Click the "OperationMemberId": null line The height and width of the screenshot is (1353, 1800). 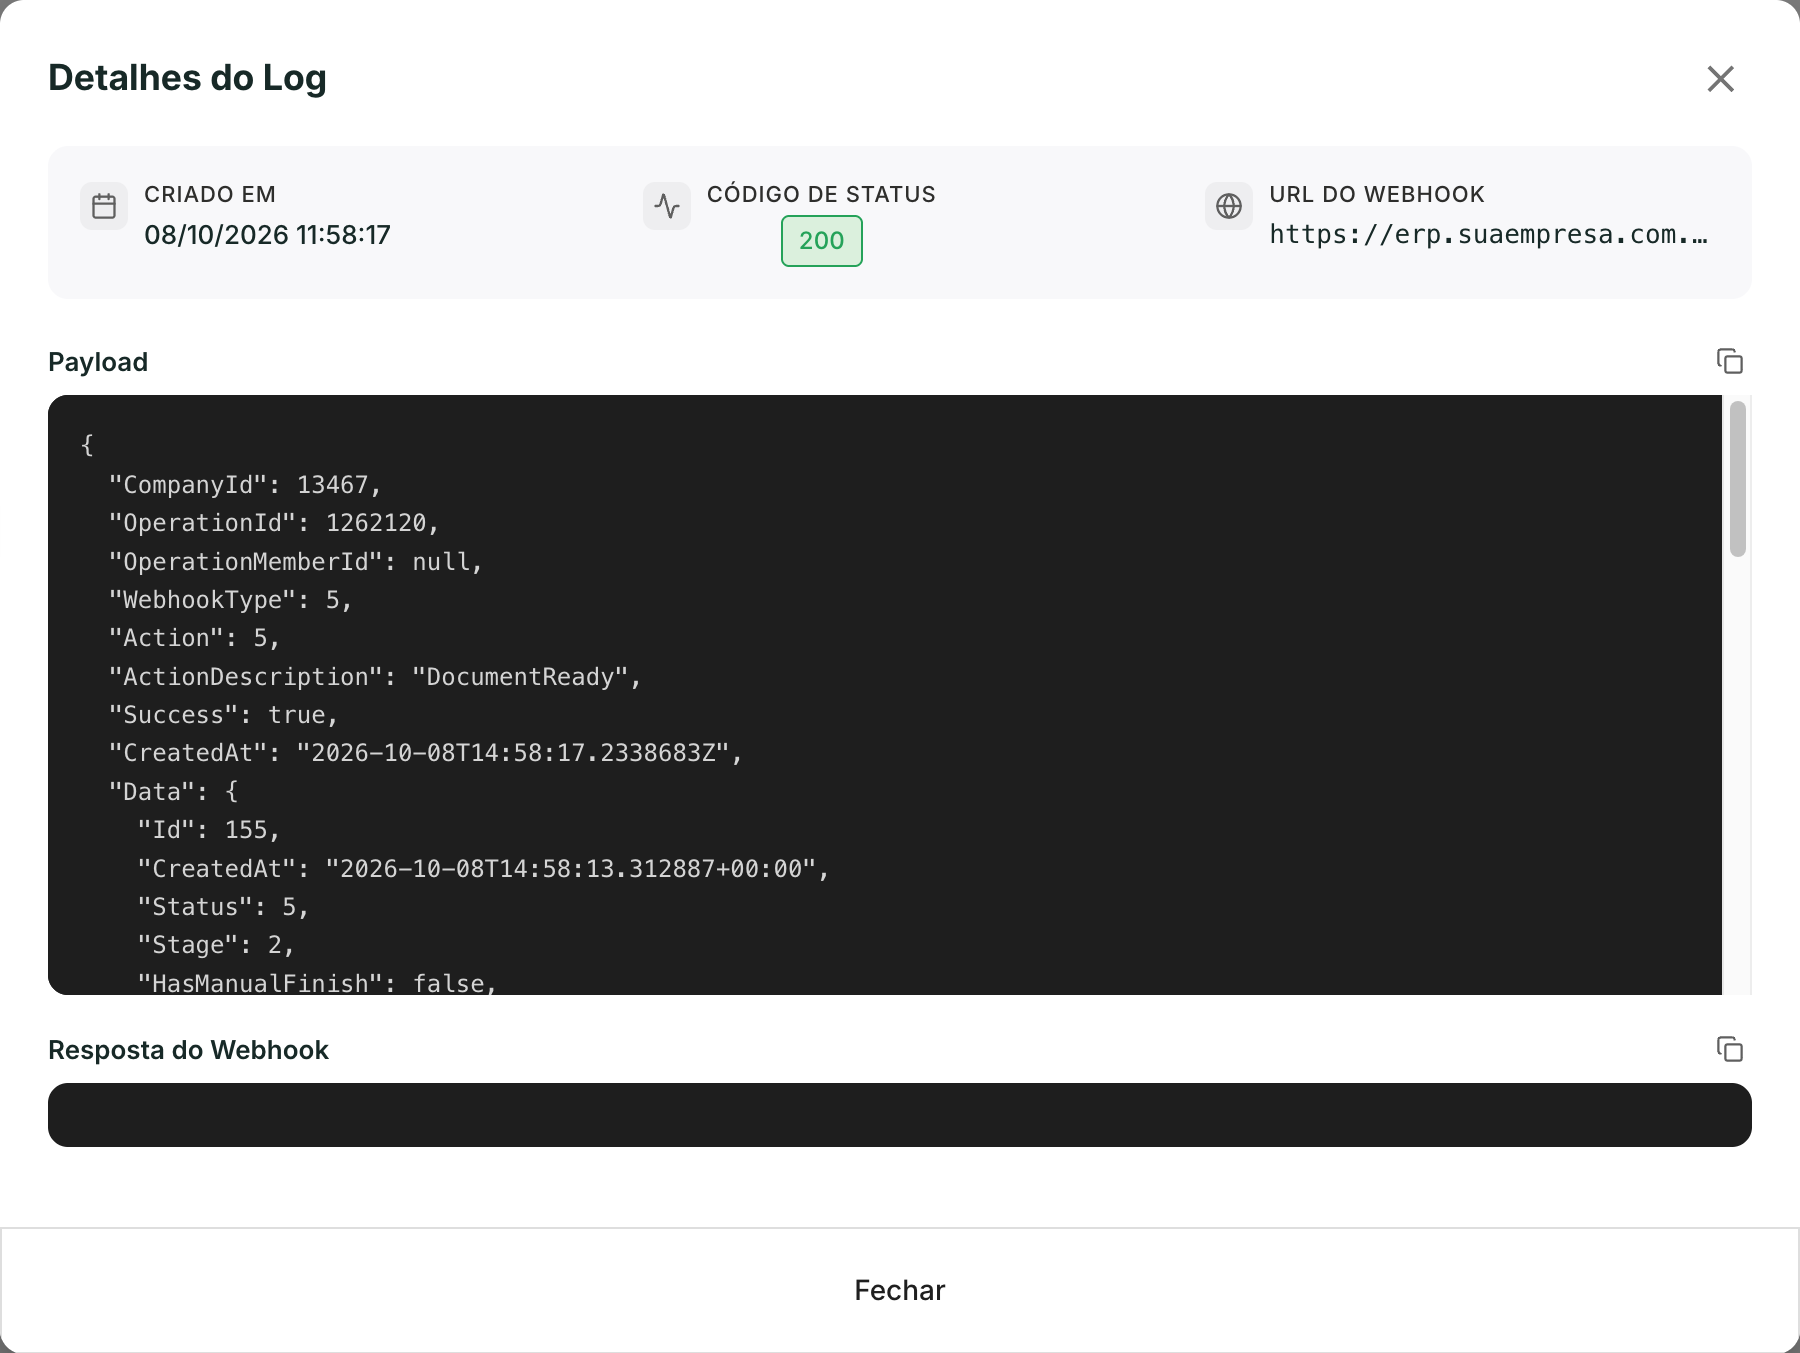(296, 562)
